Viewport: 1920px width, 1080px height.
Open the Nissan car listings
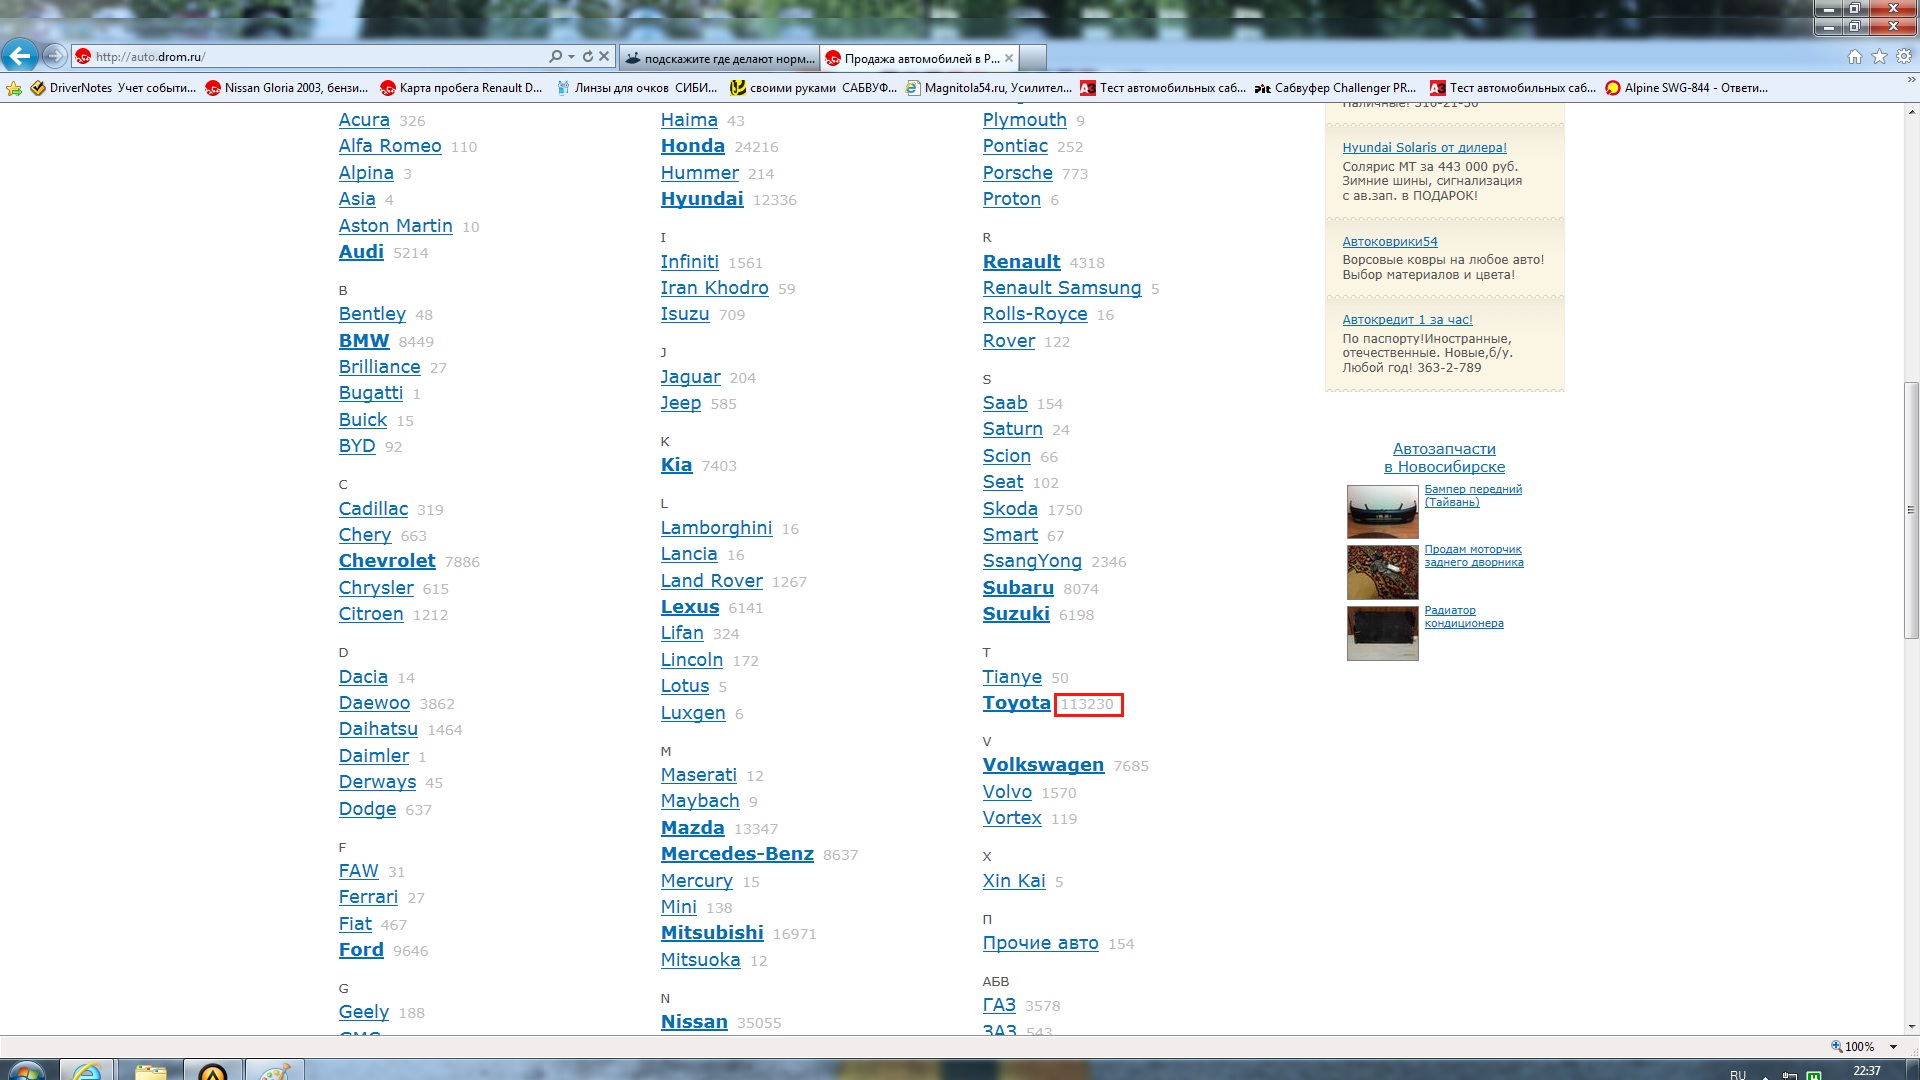(x=694, y=1022)
